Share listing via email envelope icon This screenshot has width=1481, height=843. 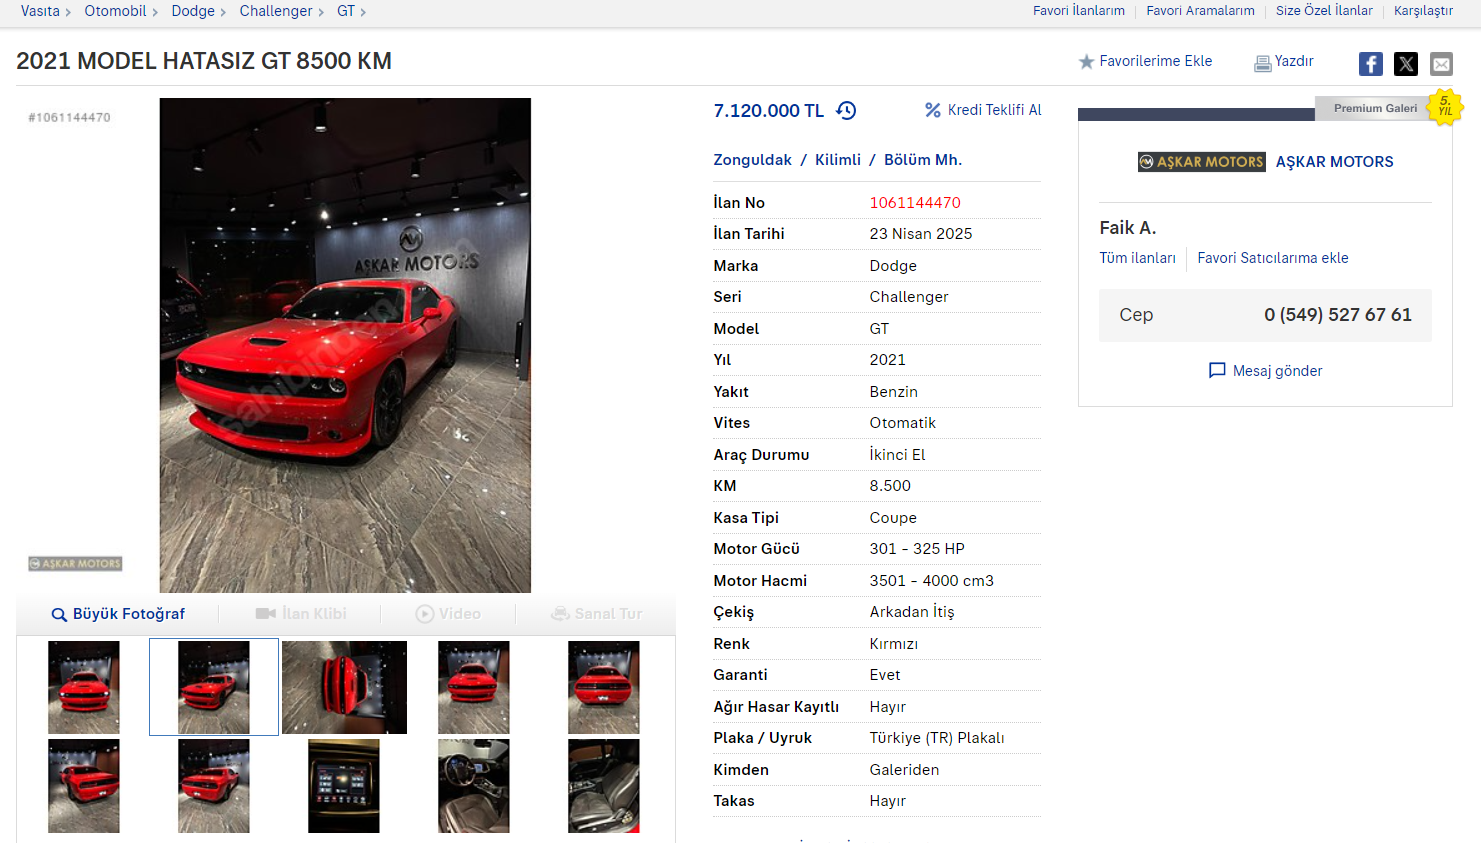(x=1441, y=64)
